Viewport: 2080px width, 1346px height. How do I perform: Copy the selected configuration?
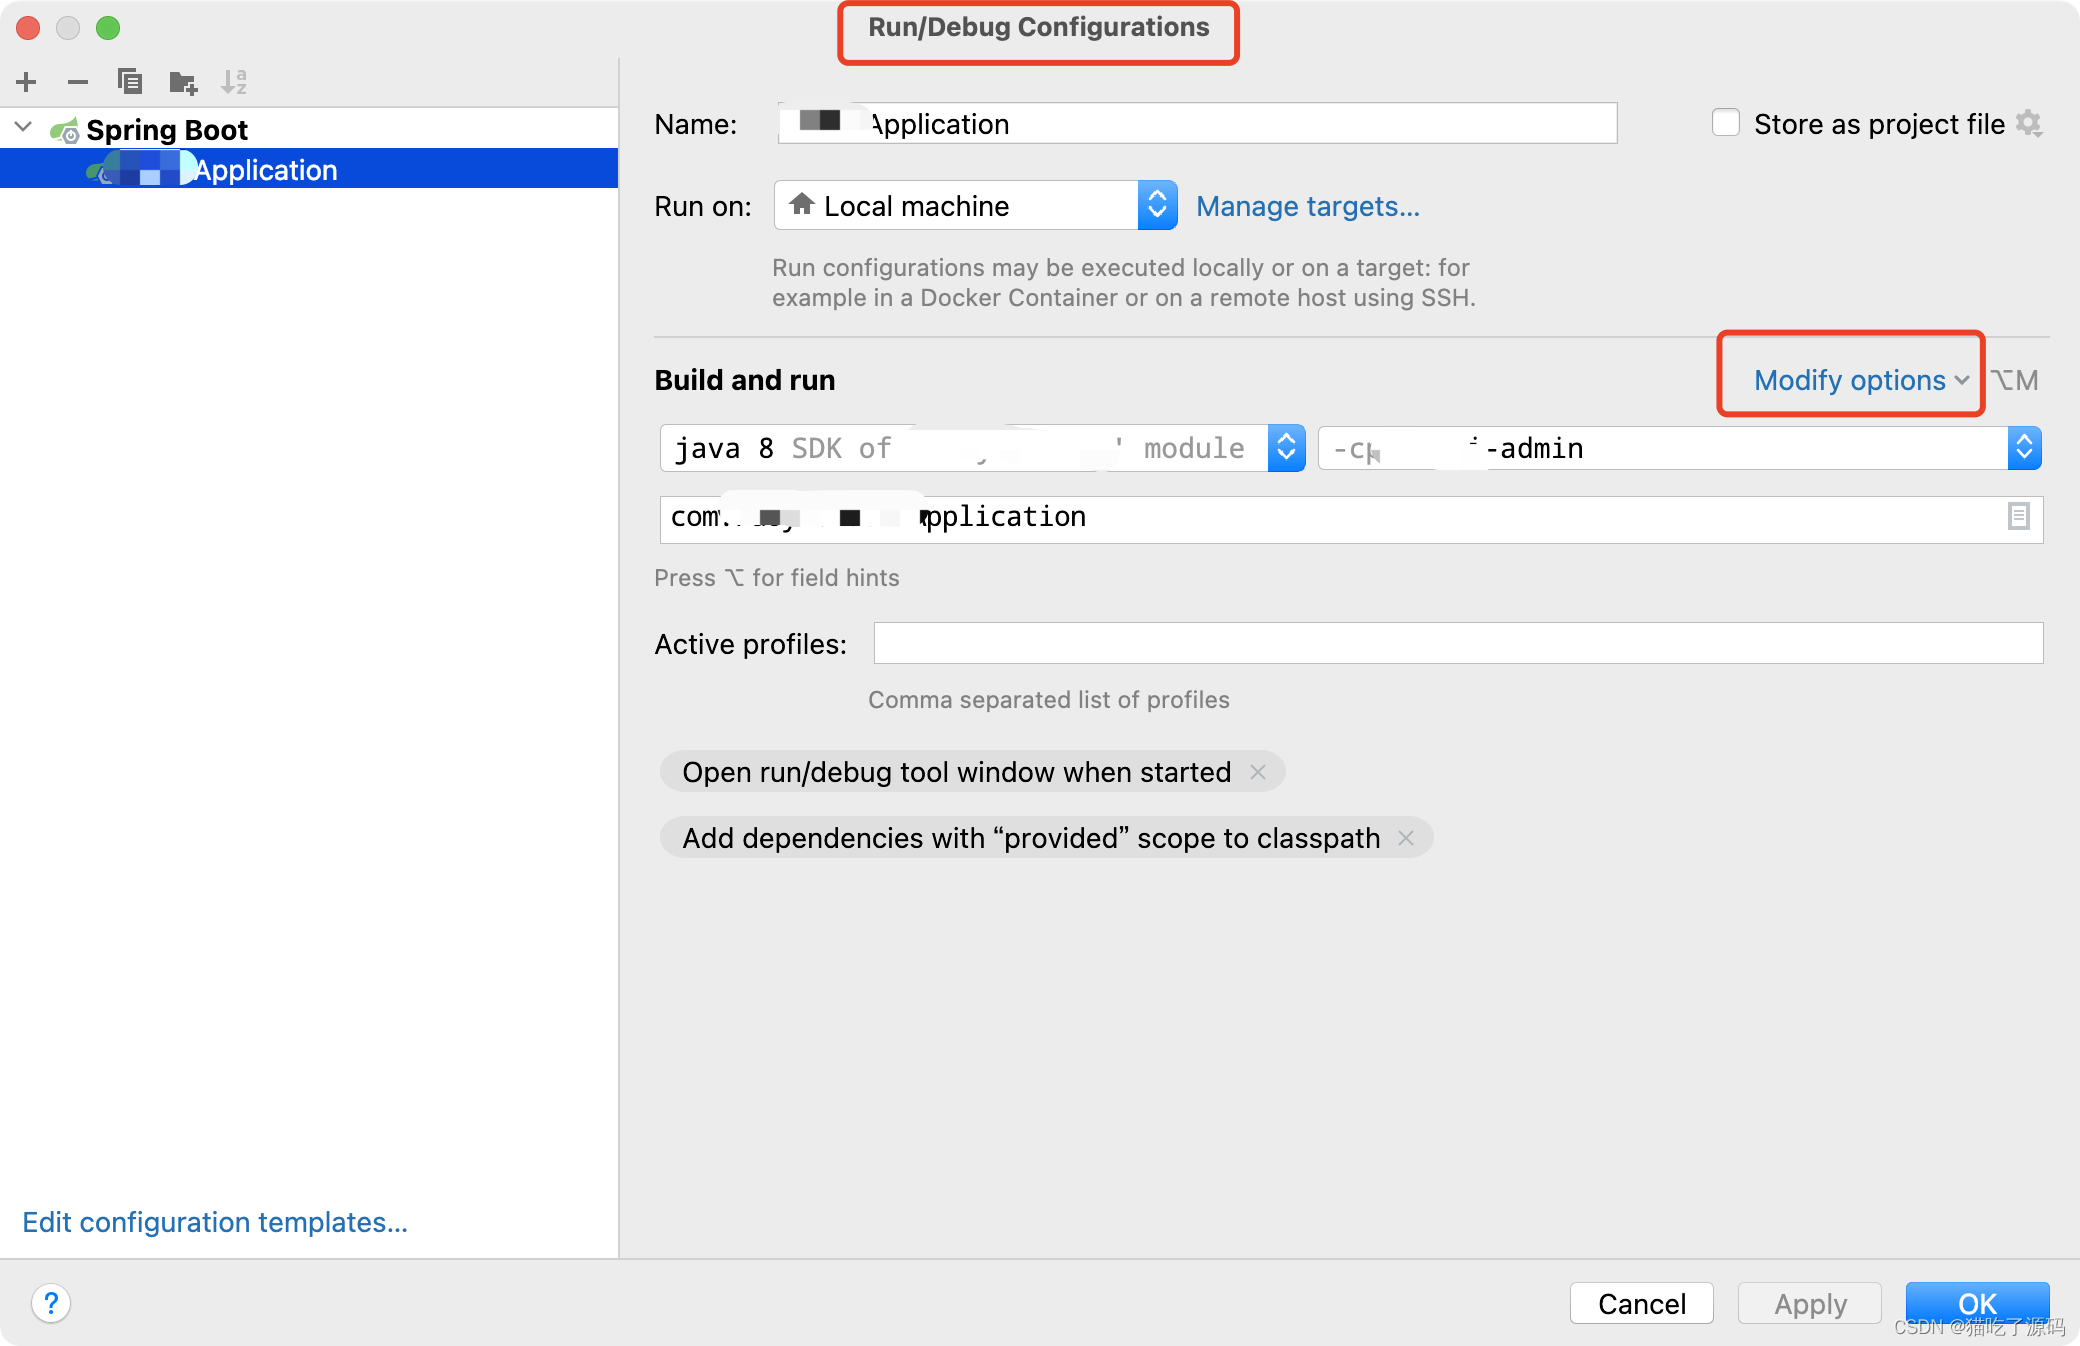pyautogui.click(x=130, y=82)
